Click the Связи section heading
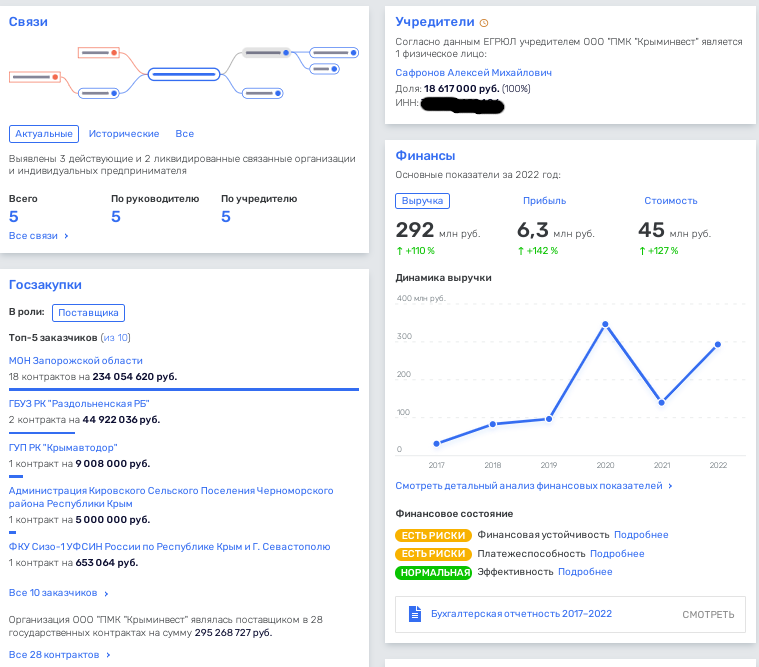 tap(28, 22)
